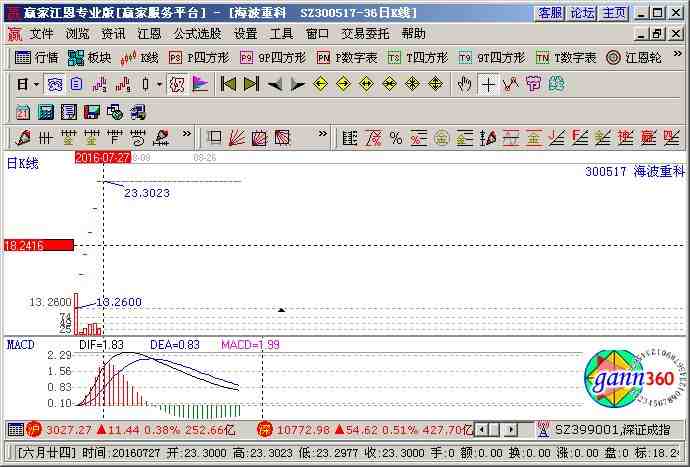
Task: Click the yellow diamond vertical-arrows icon
Action: [435, 84]
